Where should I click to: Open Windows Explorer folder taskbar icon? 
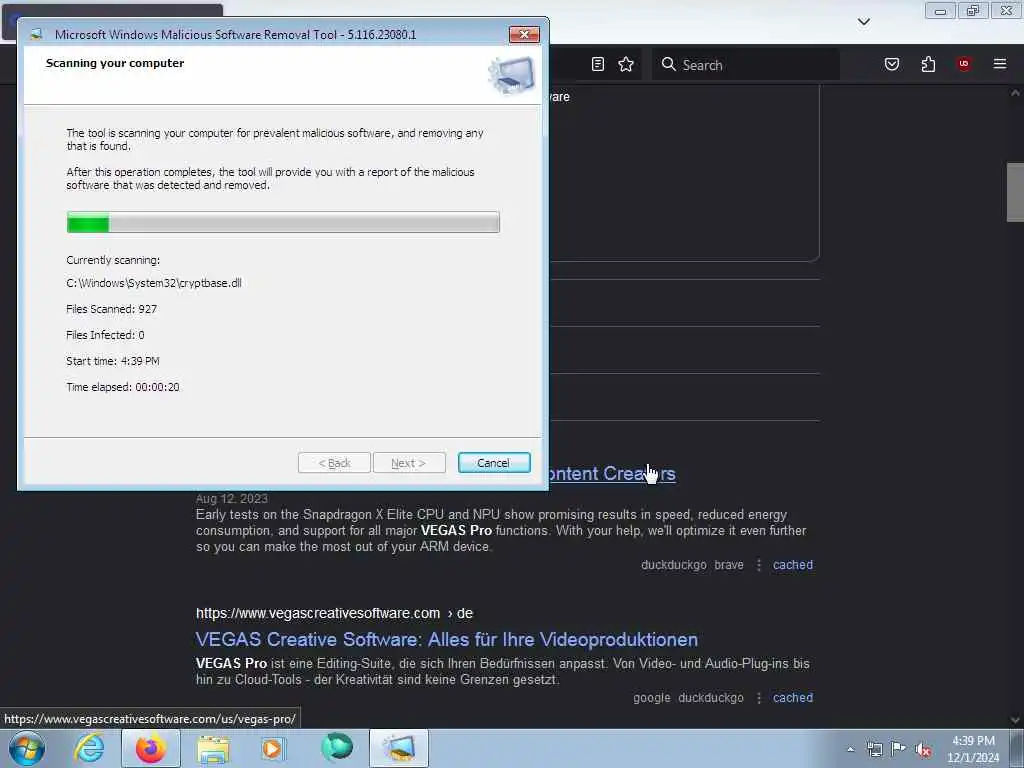(213, 749)
